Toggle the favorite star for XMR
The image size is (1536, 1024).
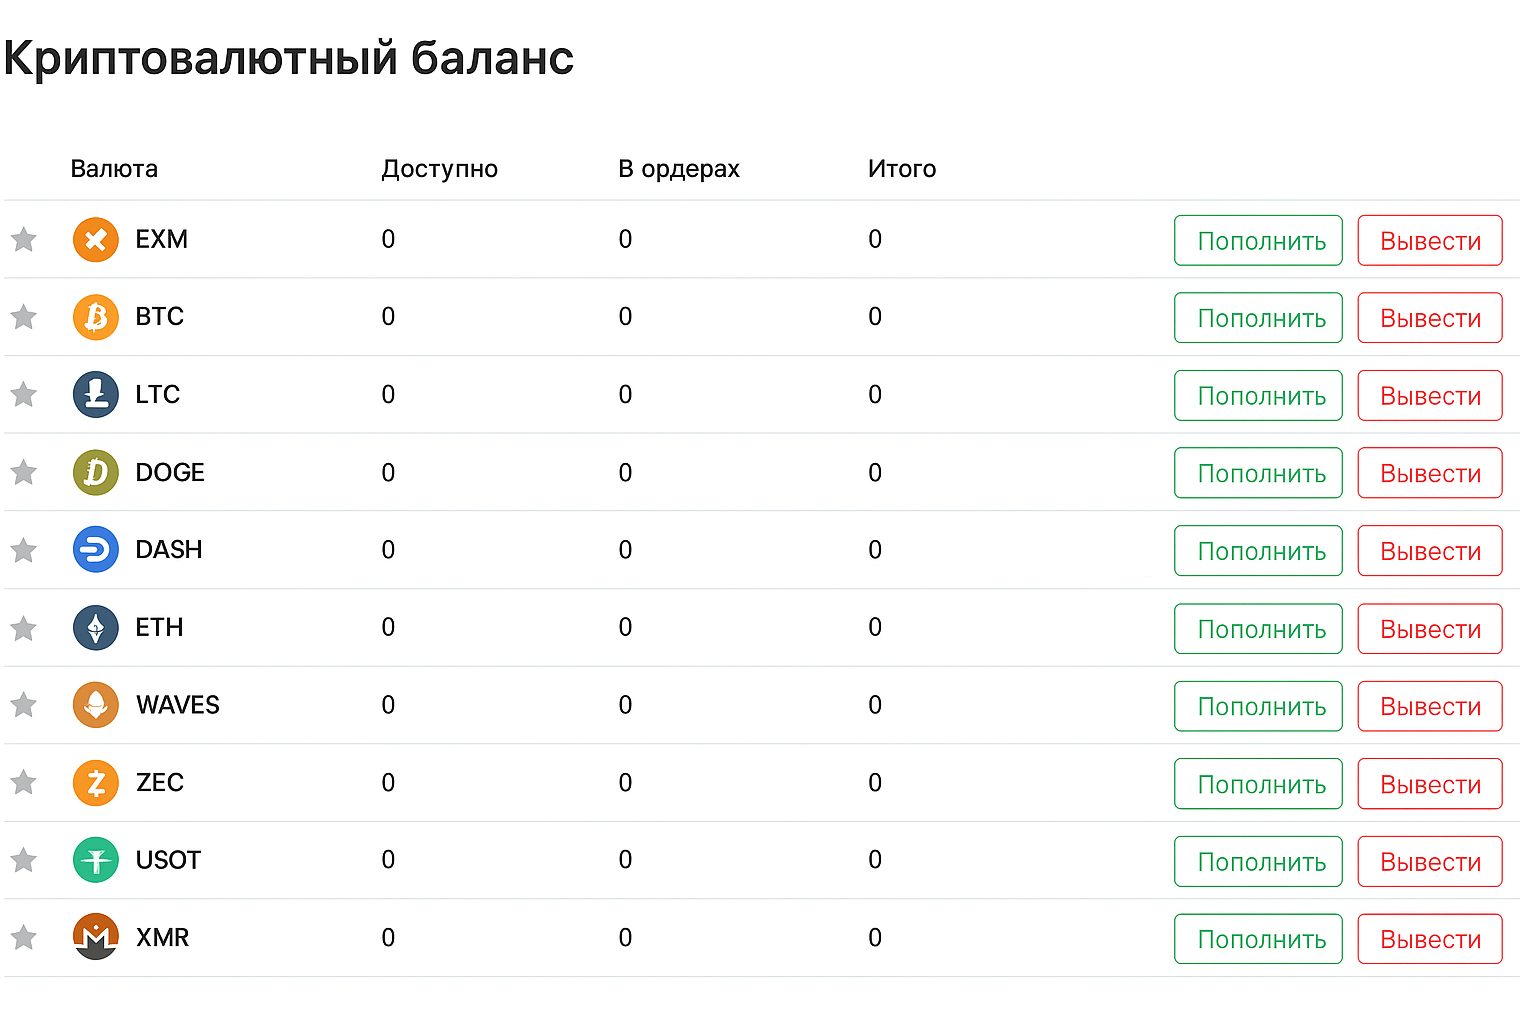pos(23,938)
